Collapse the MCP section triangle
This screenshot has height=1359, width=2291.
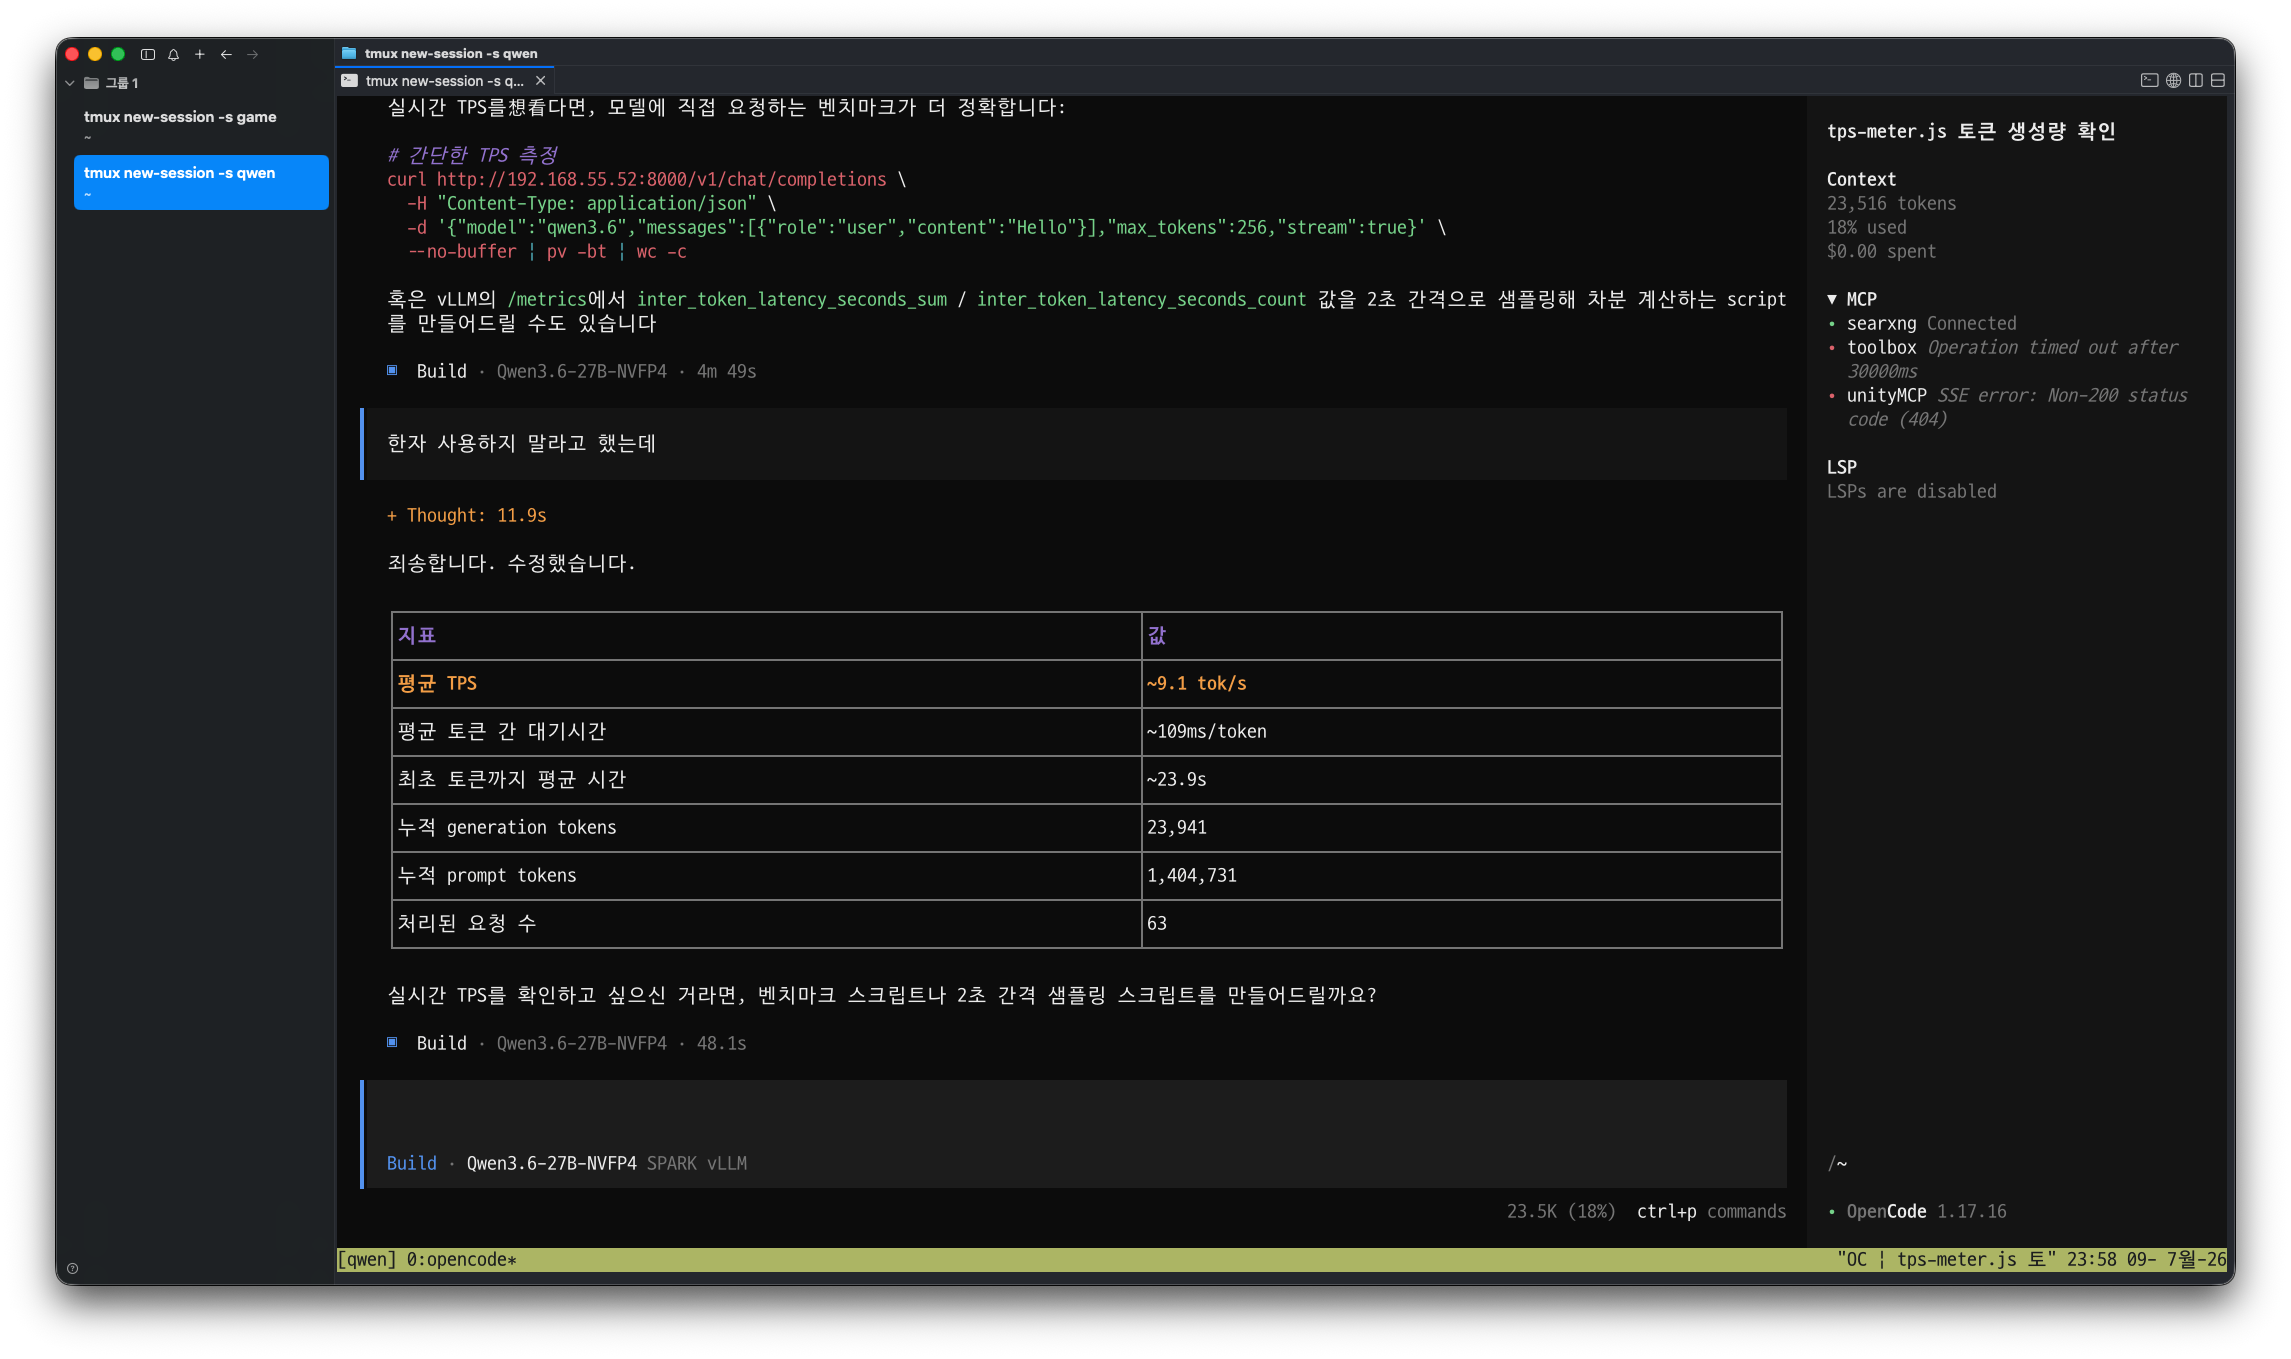coord(1832,299)
